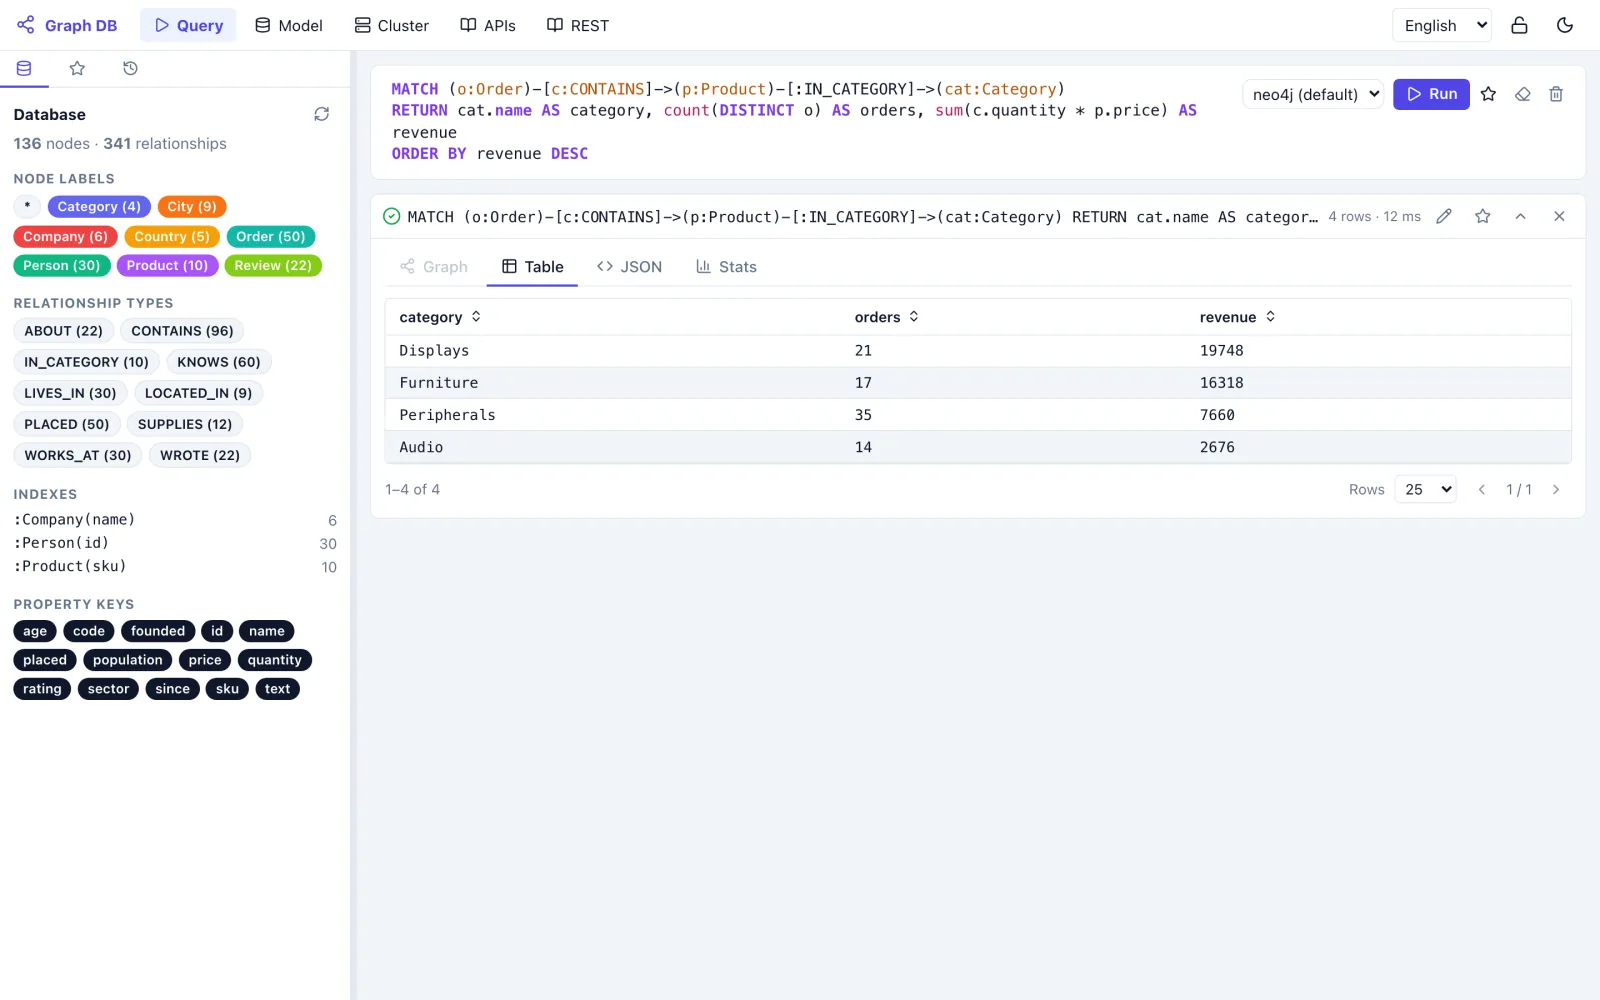Change the rows per page dropdown
Viewport: 1600px width, 1000px height.
pyautogui.click(x=1425, y=489)
